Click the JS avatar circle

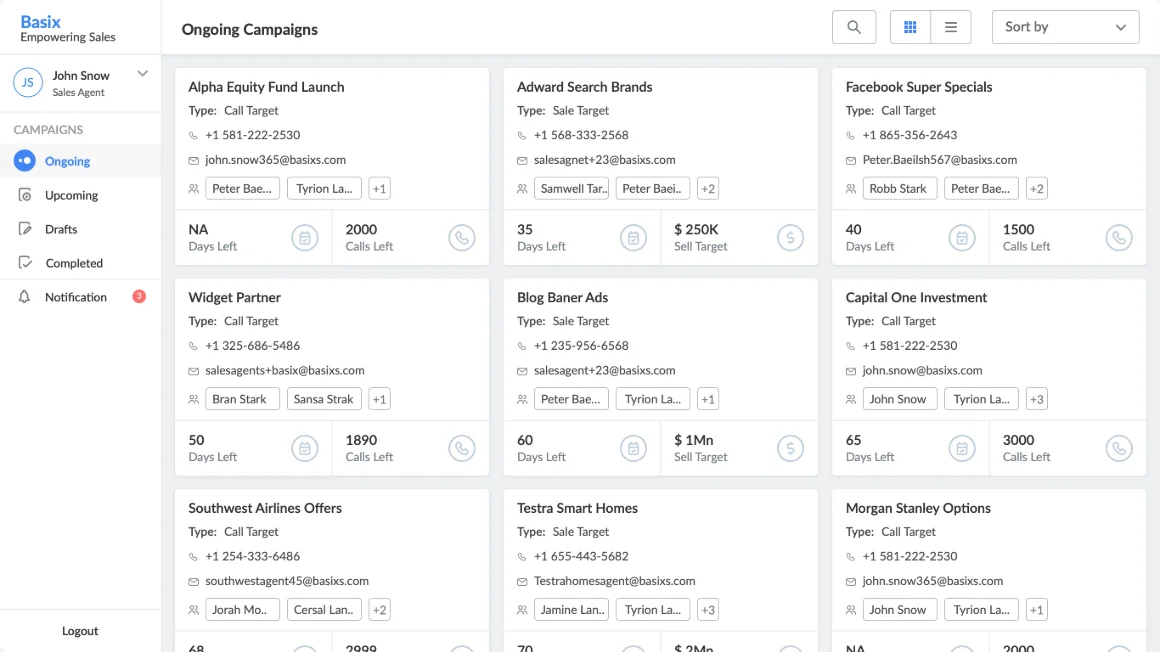tap(27, 83)
